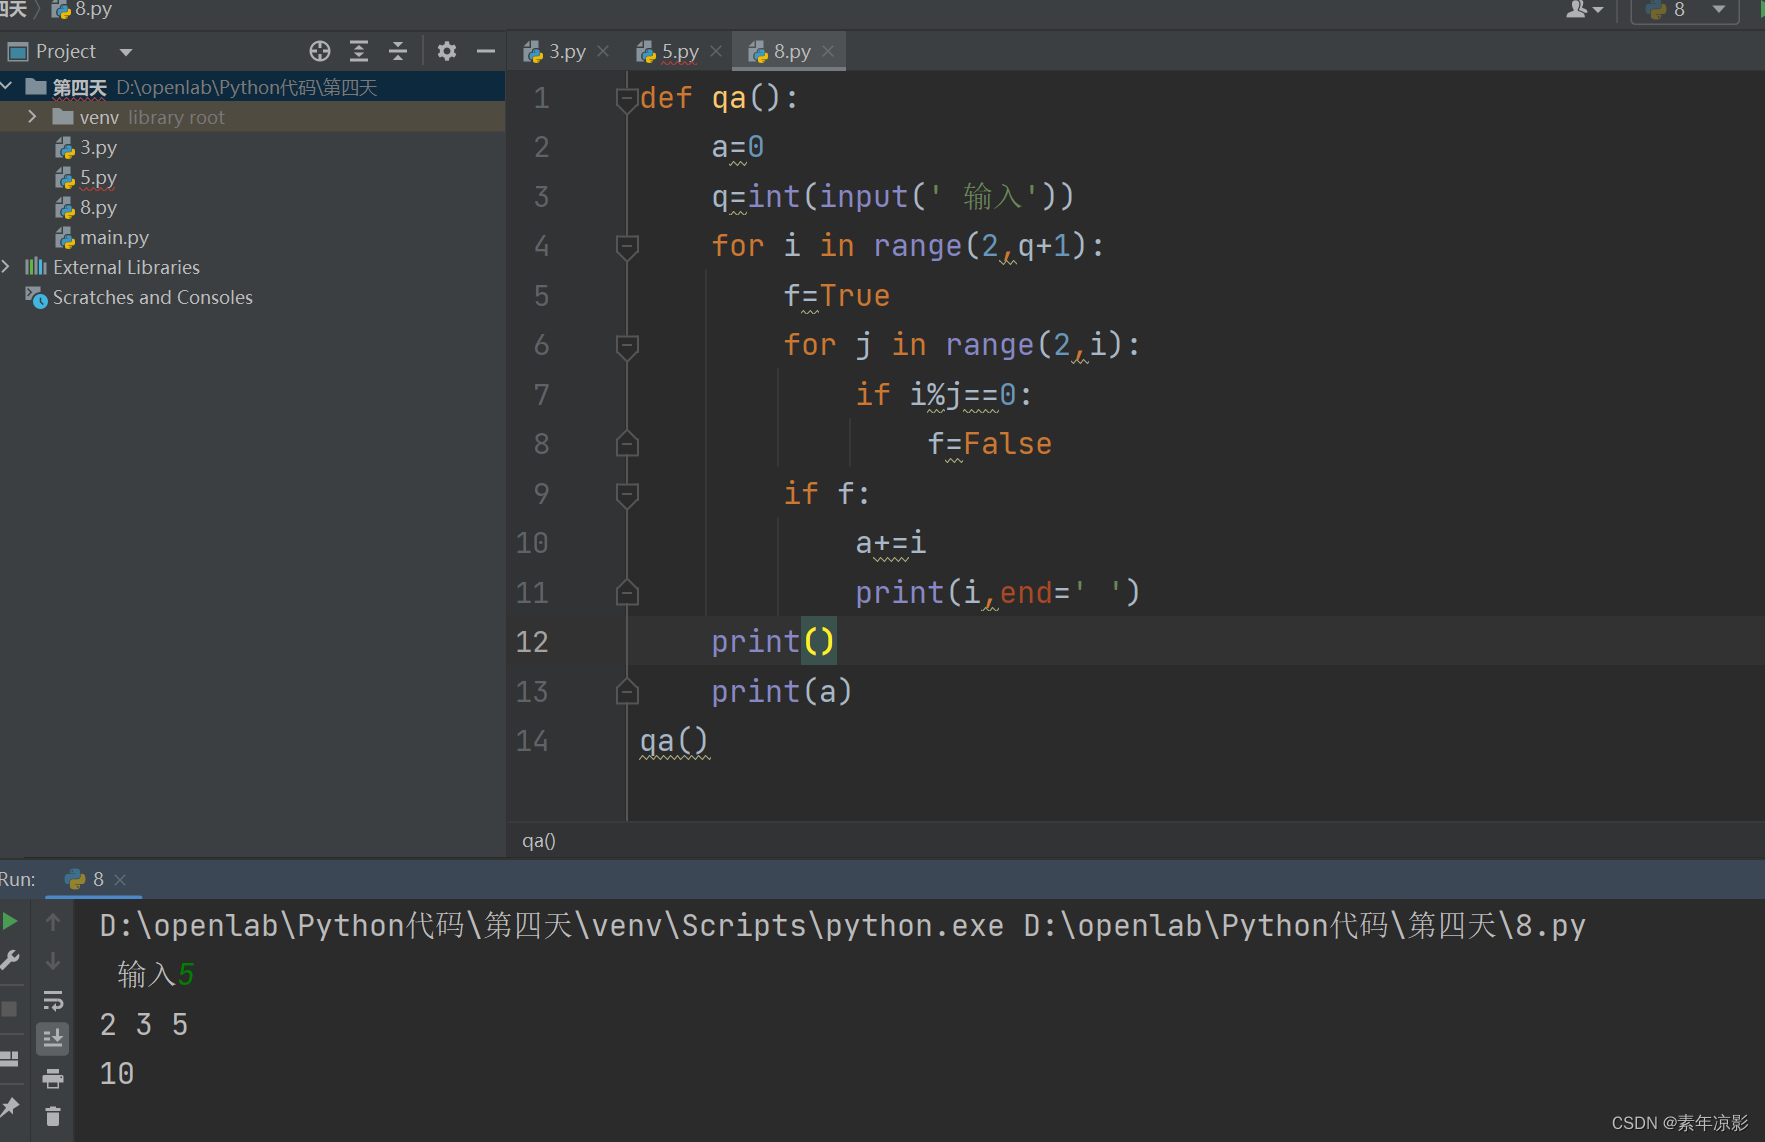
Task: Click fold end marker on line 11
Action: click(x=627, y=593)
